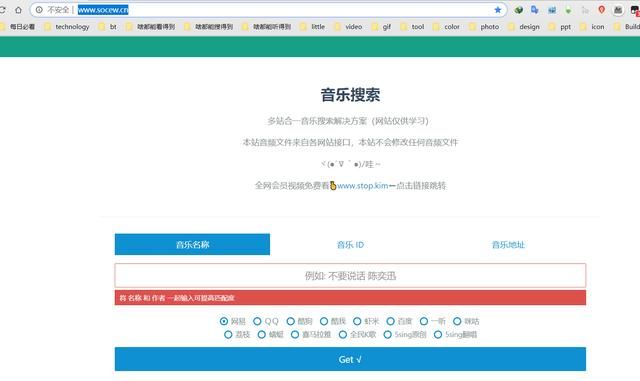Switch to the 音乐地址 tab
This screenshot has height=381, width=640.
(x=508, y=244)
